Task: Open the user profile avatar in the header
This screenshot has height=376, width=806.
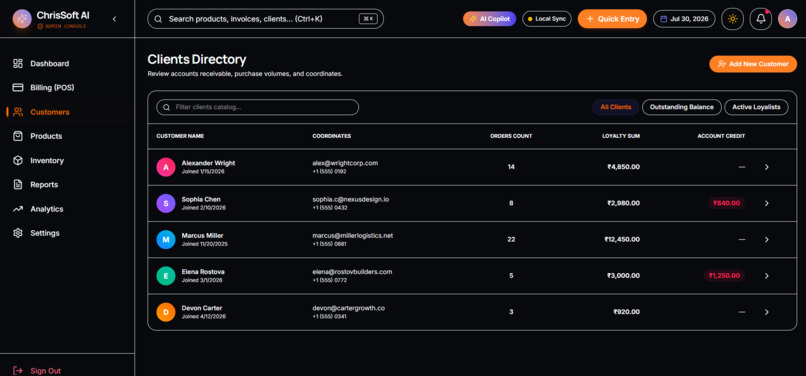Action: click(787, 19)
